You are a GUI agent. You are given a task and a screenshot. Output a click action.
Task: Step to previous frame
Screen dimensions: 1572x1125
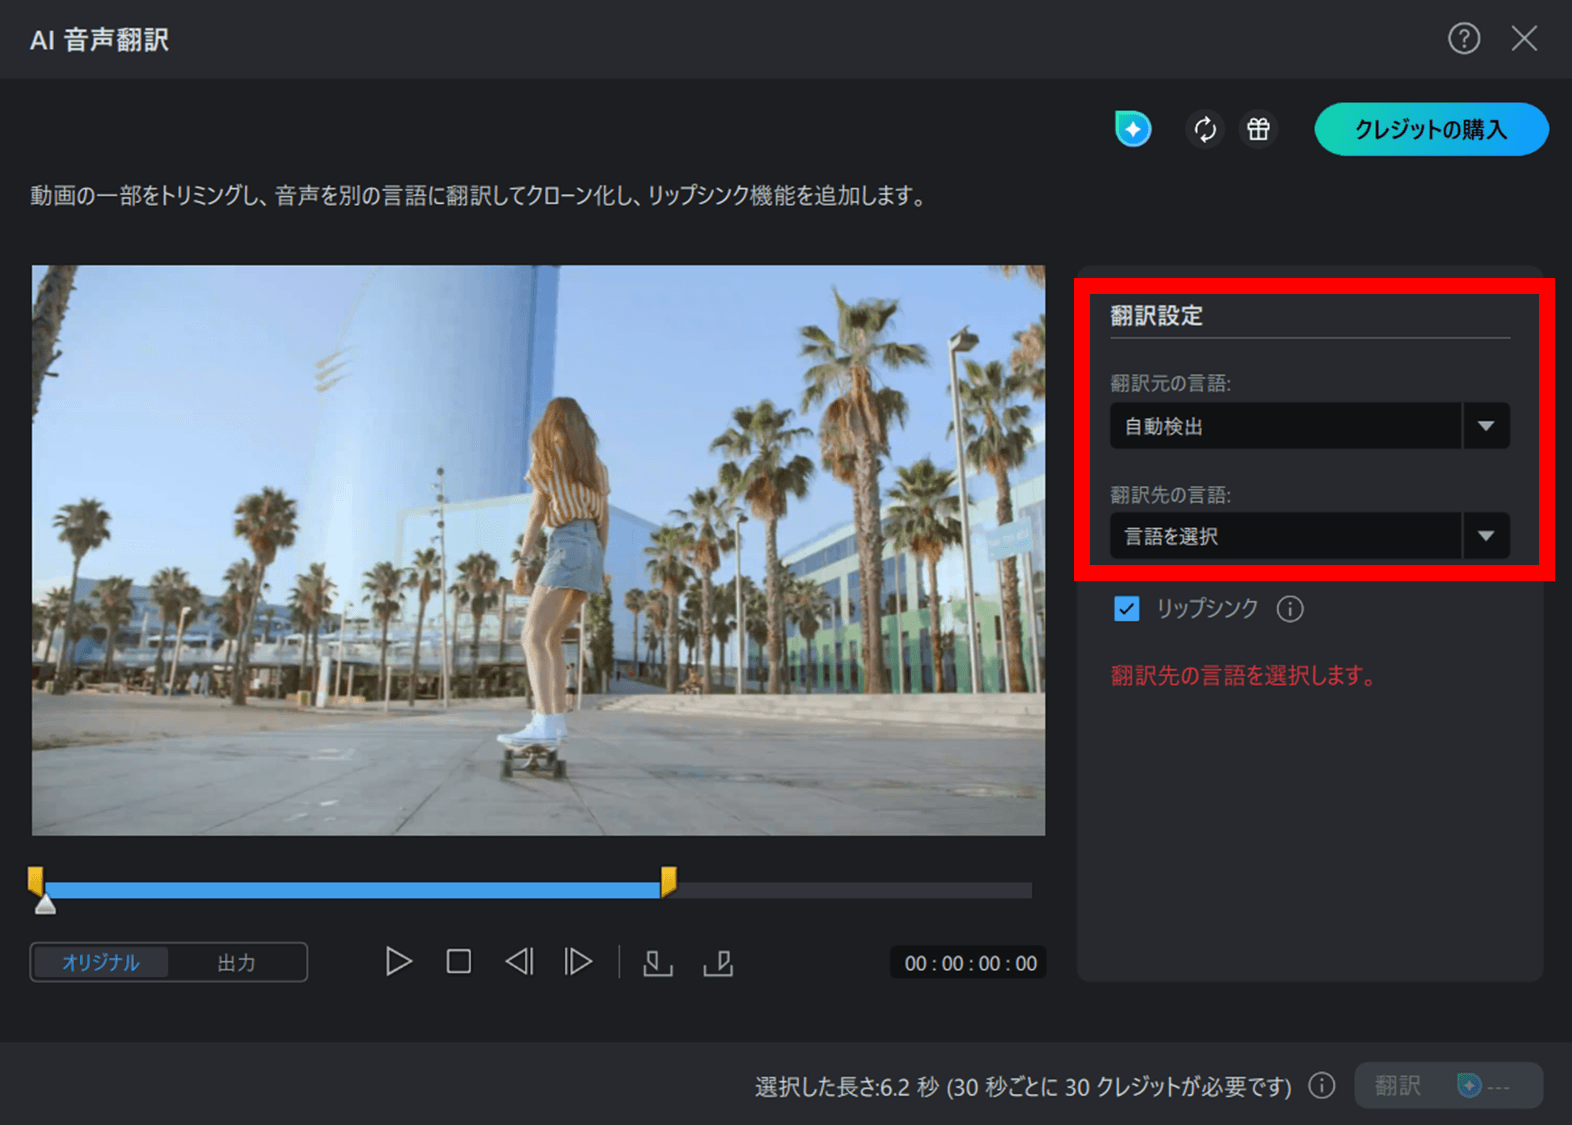point(519,962)
